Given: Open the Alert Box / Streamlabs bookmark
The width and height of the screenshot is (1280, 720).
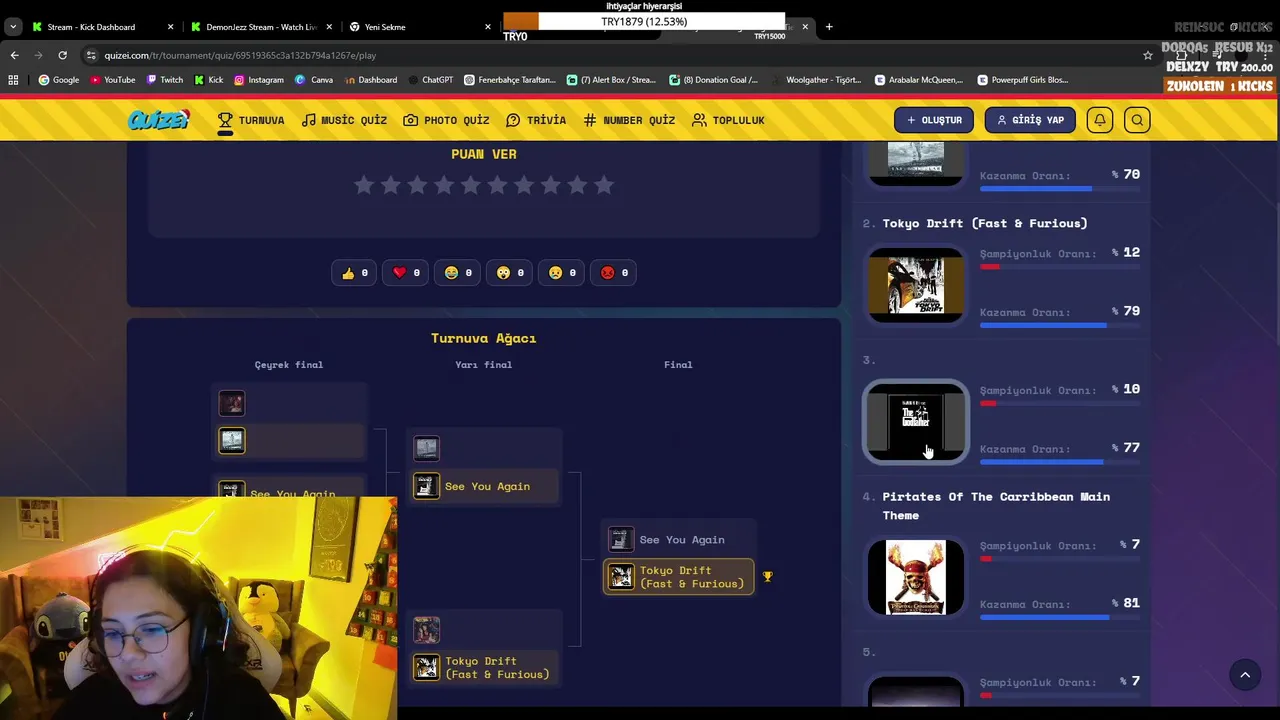Looking at the screenshot, I should pos(611,80).
